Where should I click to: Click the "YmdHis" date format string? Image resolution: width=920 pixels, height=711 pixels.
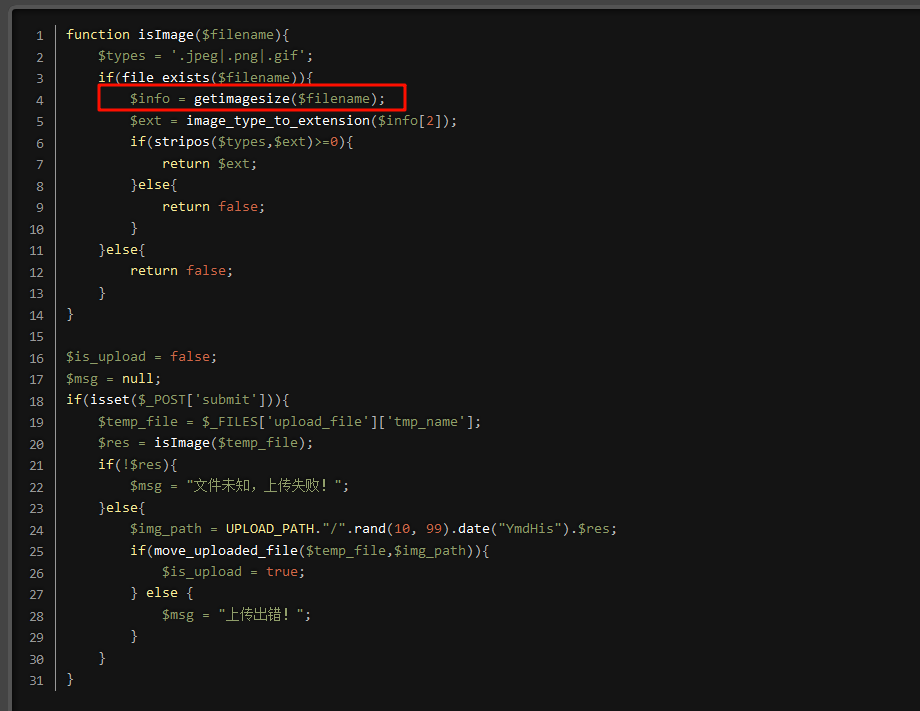pyautogui.click(x=530, y=529)
